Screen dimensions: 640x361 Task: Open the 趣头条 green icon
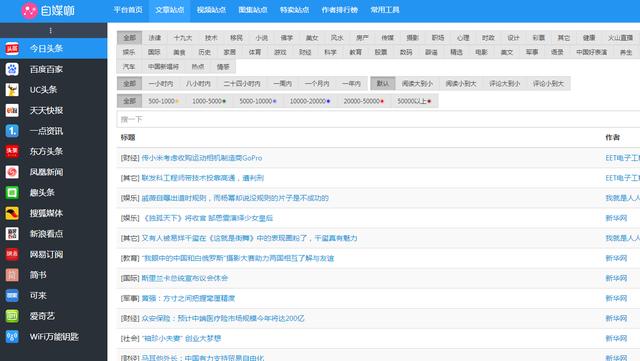(x=12, y=192)
